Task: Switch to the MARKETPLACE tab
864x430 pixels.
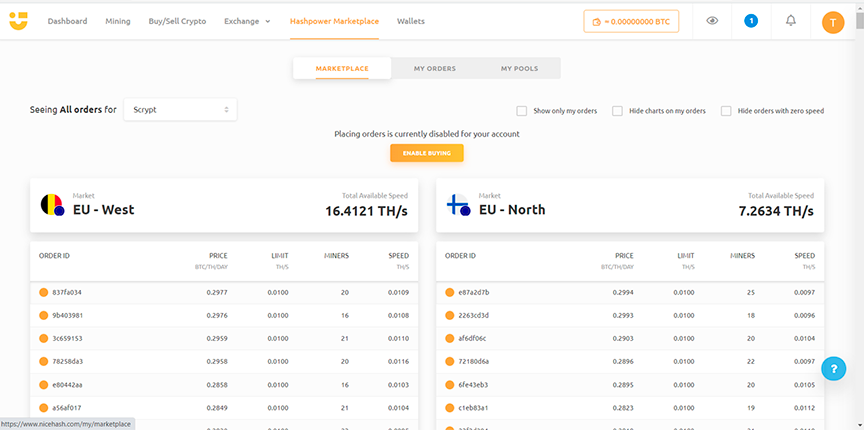Action: (342, 68)
